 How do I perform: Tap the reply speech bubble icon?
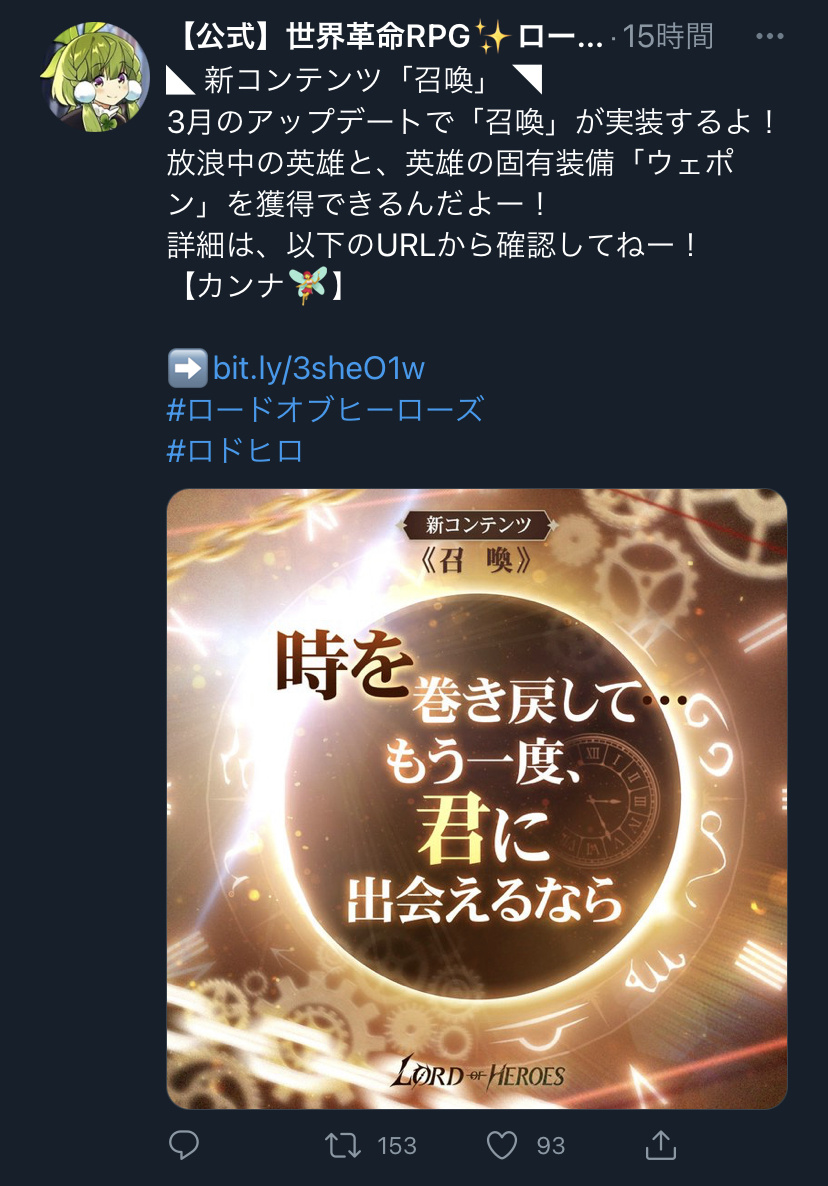point(184,1144)
